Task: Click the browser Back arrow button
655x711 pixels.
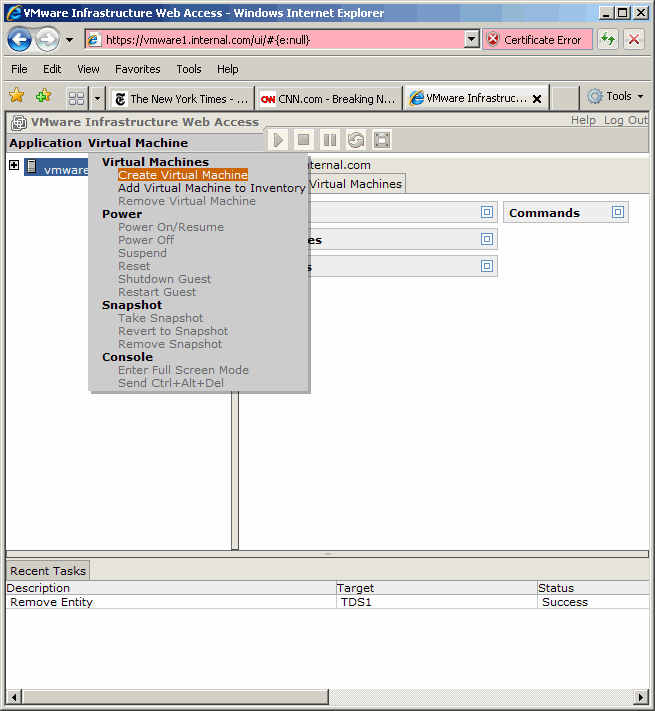Action: pyautogui.click(x=19, y=40)
